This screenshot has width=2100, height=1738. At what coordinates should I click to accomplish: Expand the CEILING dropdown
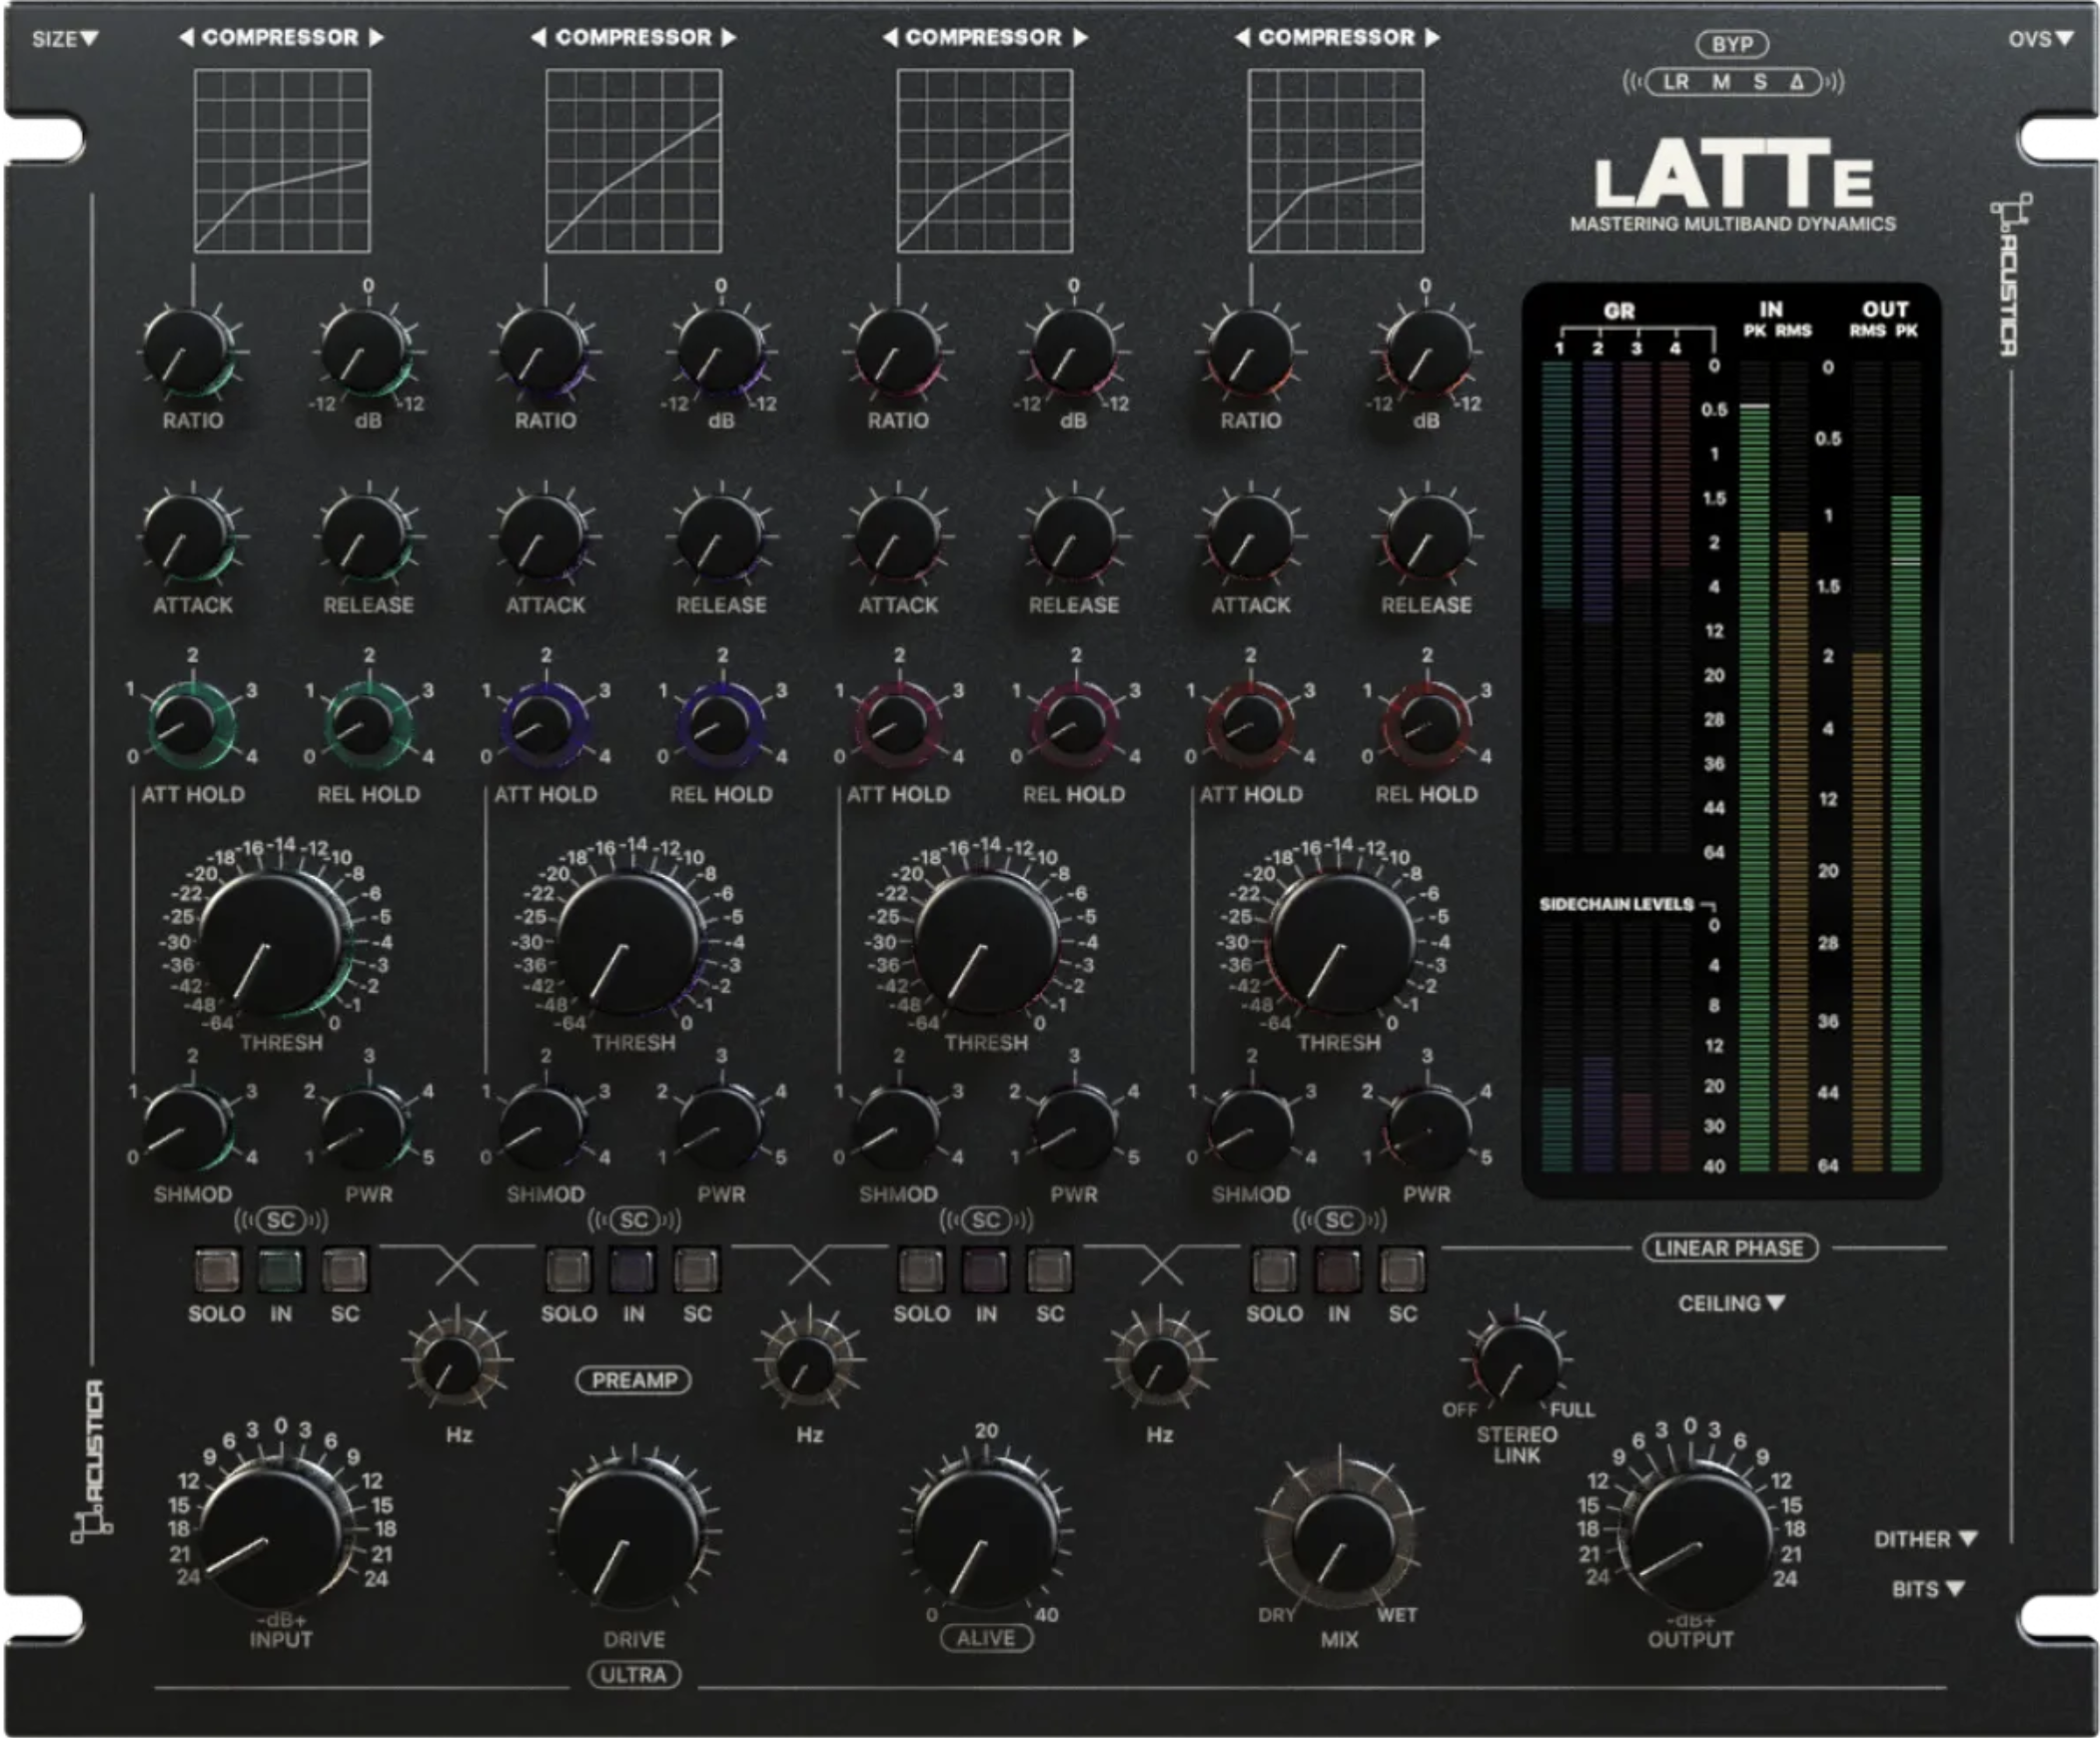[x=1731, y=1303]
